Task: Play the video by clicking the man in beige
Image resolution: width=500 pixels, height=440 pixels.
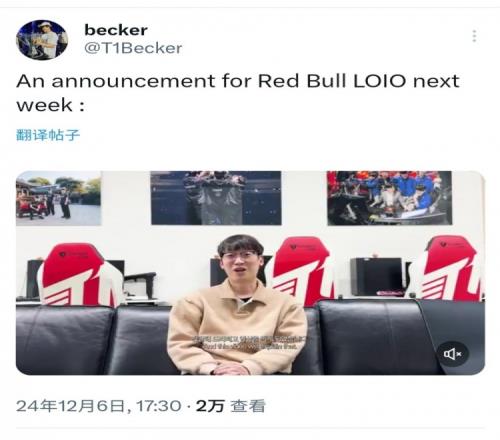Action: (238, 307)
